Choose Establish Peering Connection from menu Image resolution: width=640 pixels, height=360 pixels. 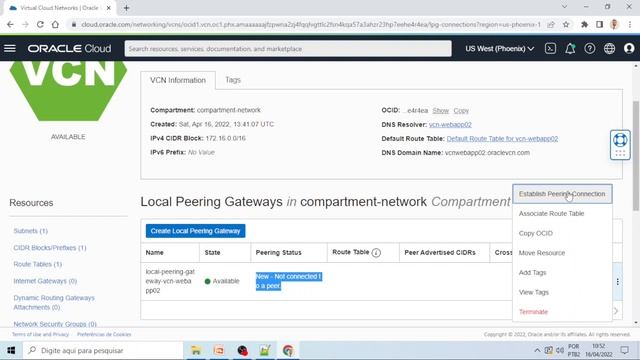click(x=562, y=194)
